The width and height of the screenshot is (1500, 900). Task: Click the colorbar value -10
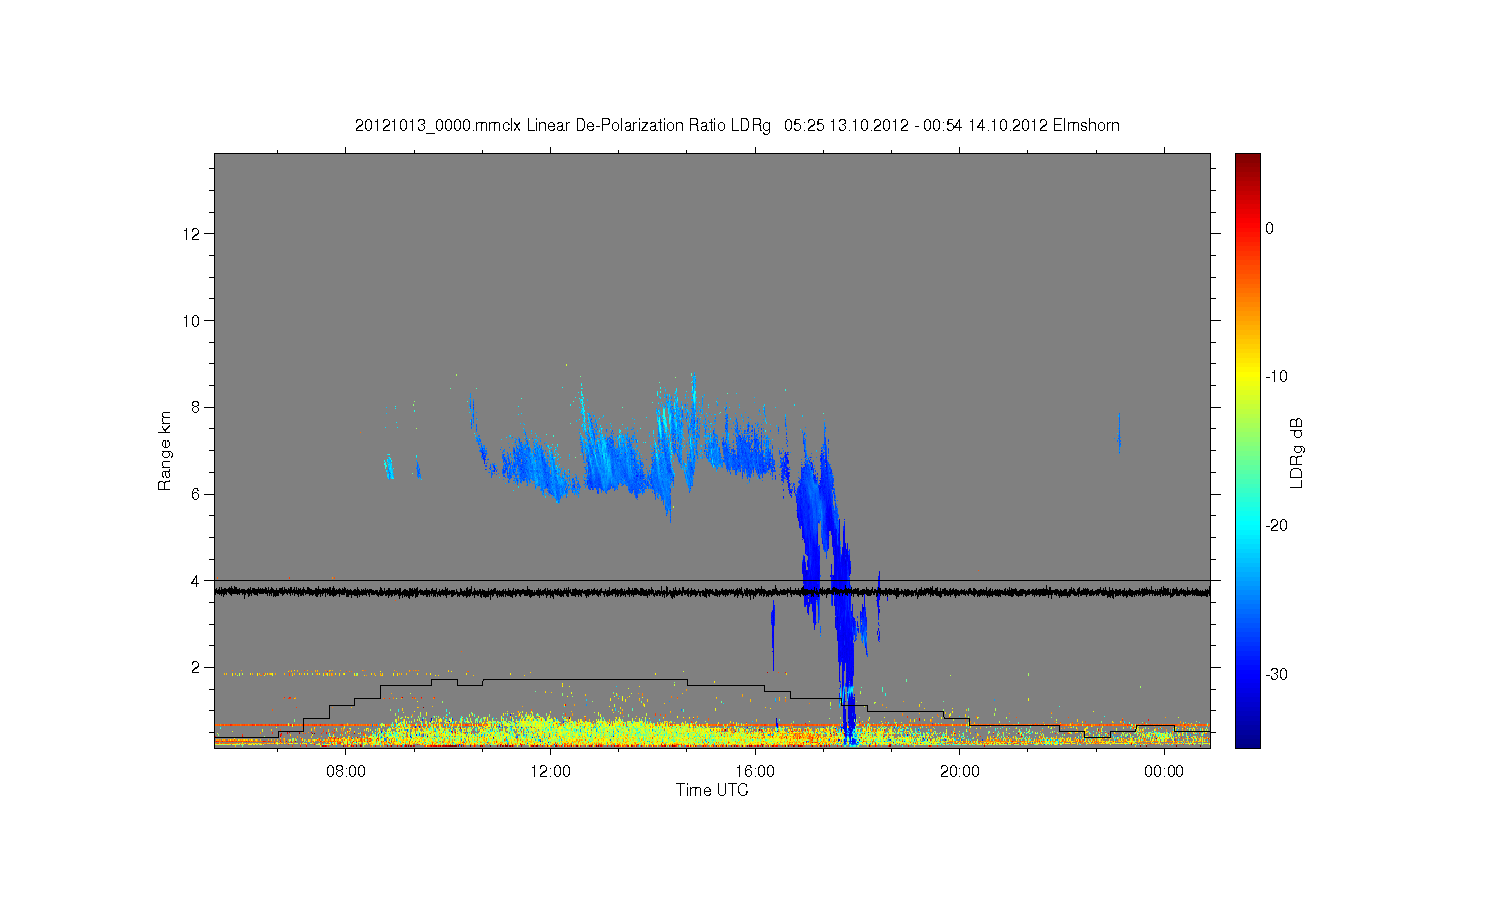coord(1276,376)
